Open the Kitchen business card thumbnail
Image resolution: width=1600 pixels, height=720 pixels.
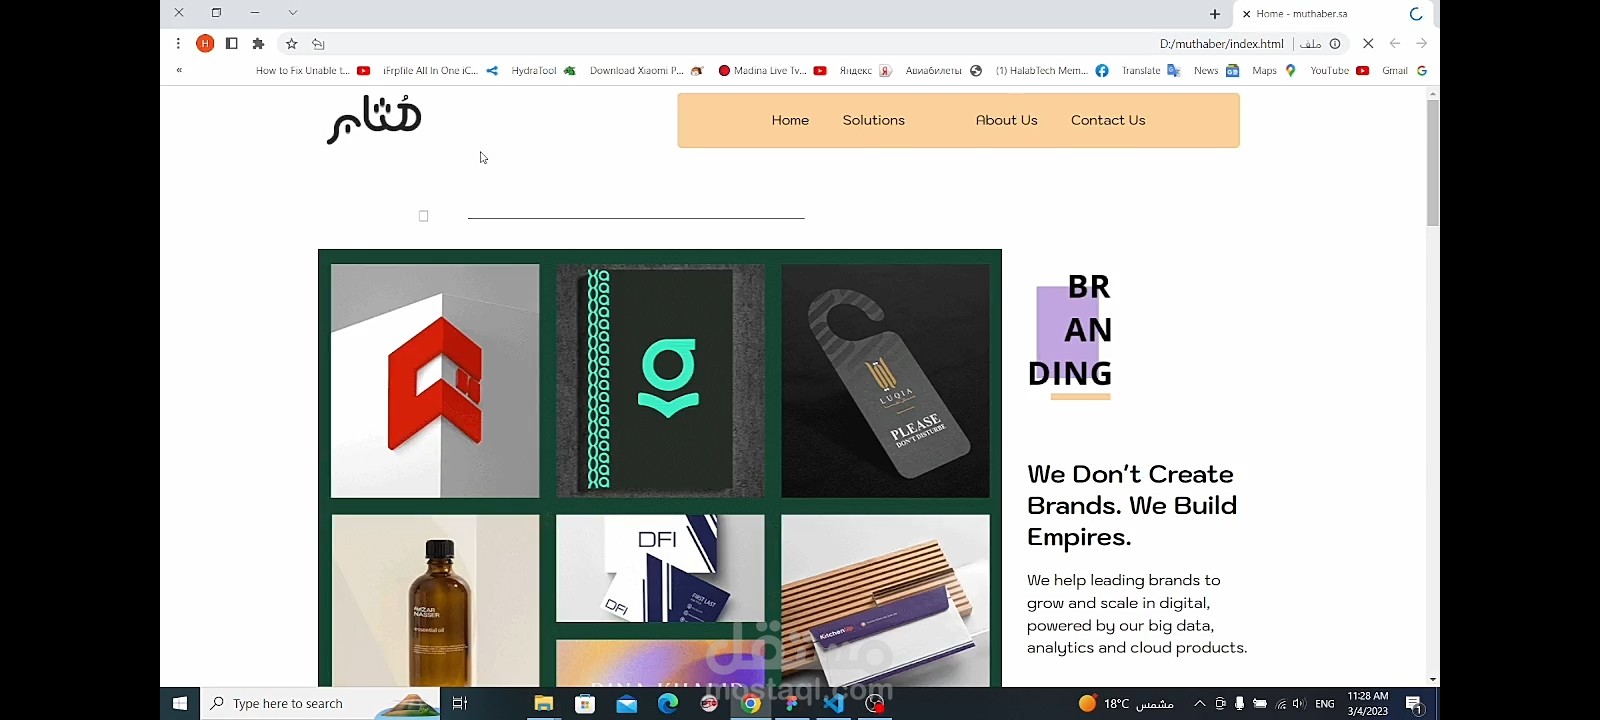tap(885, 600)
